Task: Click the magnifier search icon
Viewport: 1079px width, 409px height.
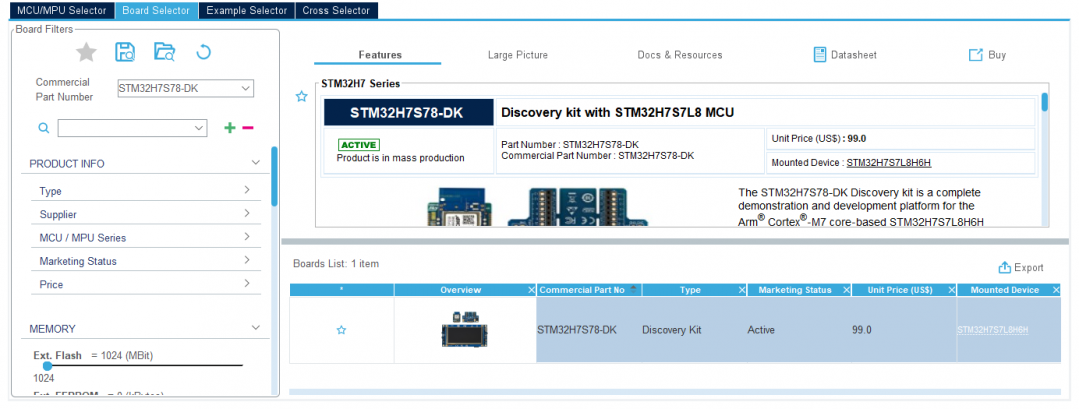Action: (43, 128)
